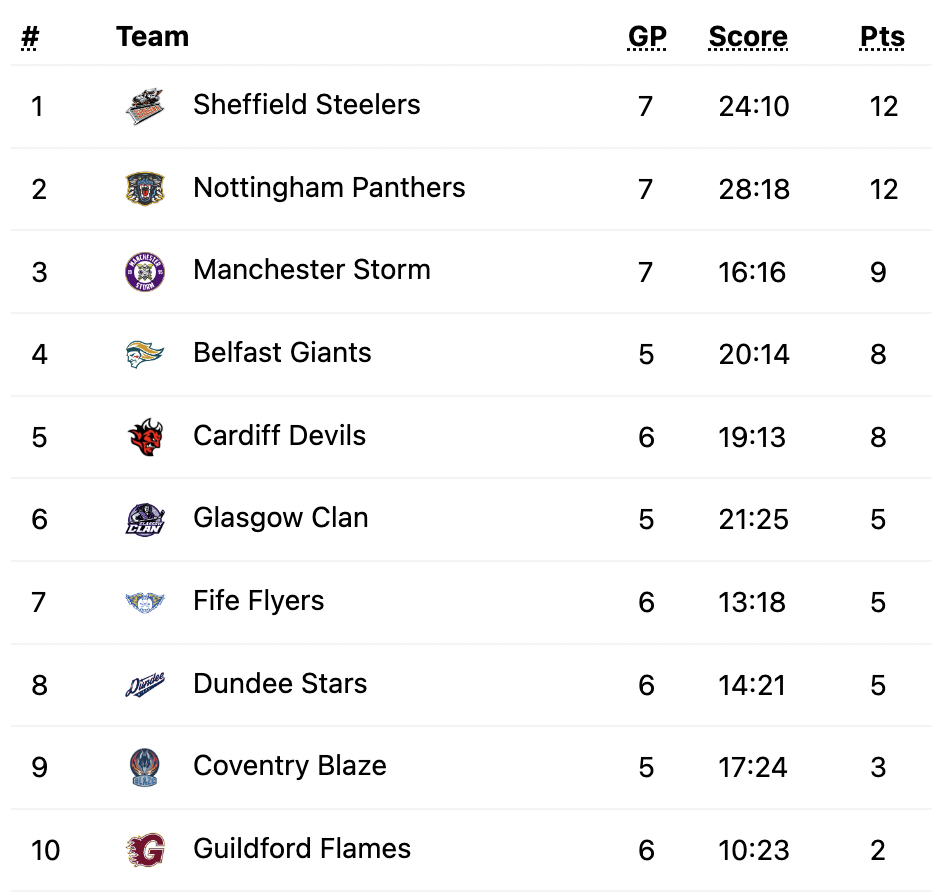Click the Sheffield Steelers team logo

click(145, 106)
